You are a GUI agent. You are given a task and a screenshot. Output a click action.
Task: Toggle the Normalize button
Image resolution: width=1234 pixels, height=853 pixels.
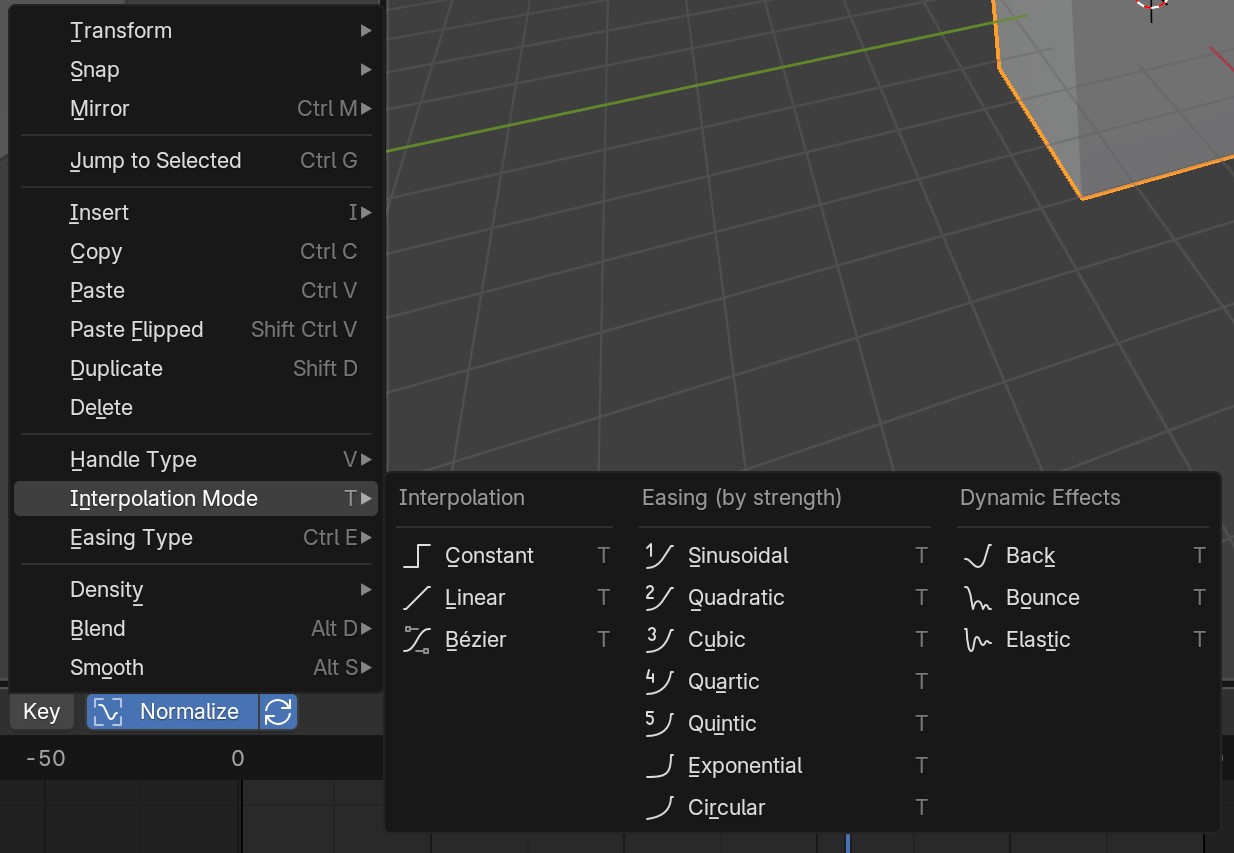(173, 712)
